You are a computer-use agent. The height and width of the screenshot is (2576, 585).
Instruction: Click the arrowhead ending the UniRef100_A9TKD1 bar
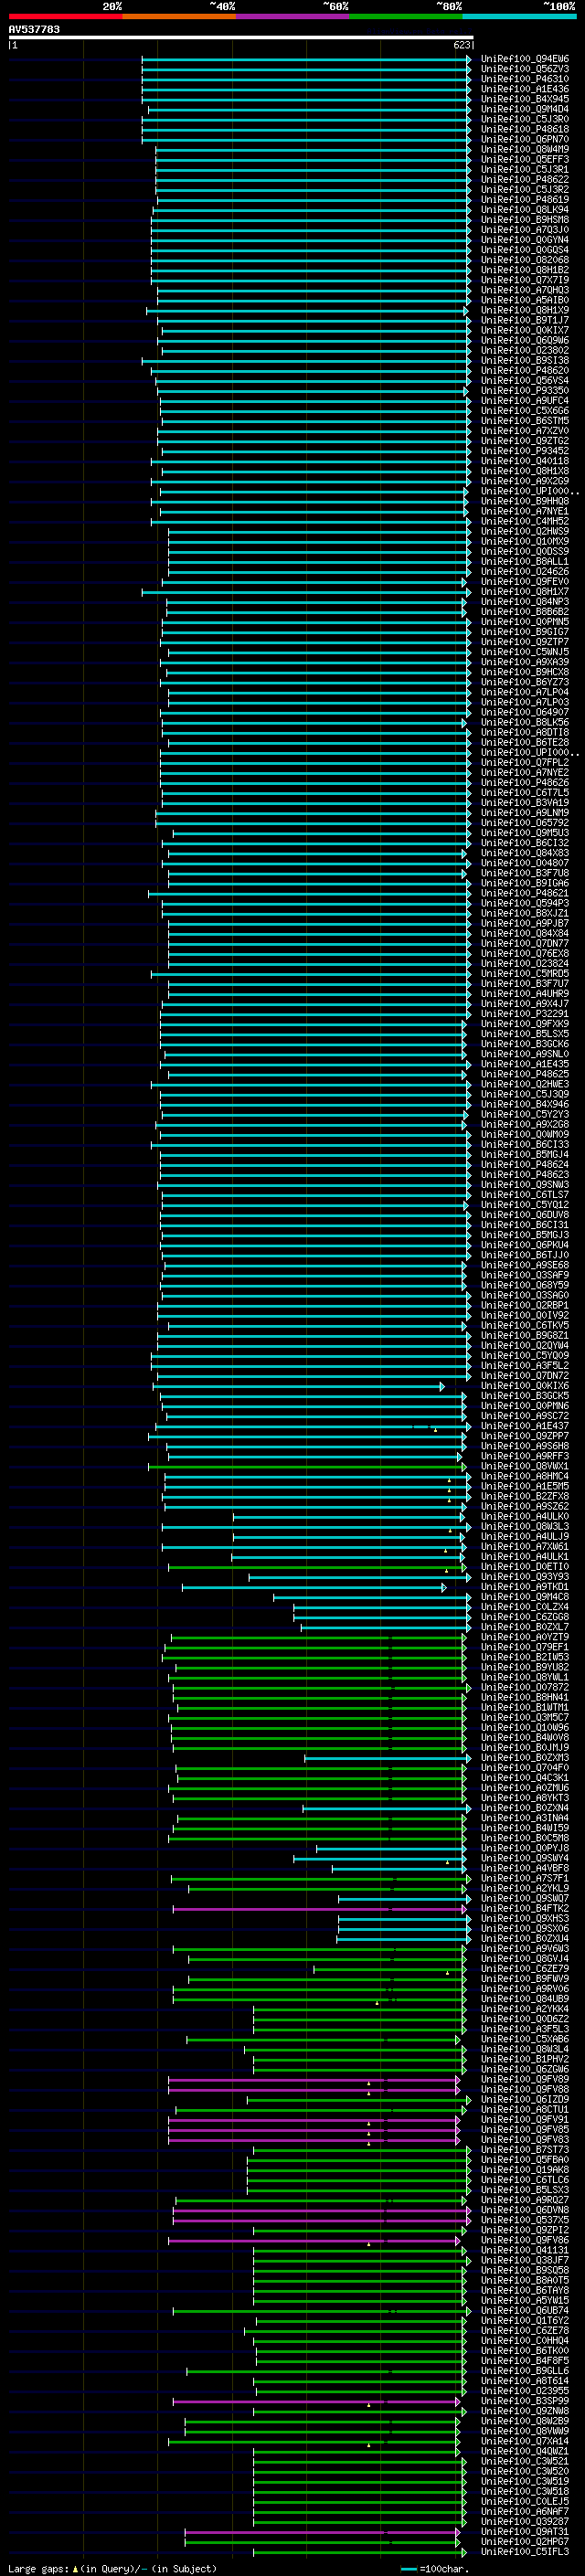coord(444,1587)
